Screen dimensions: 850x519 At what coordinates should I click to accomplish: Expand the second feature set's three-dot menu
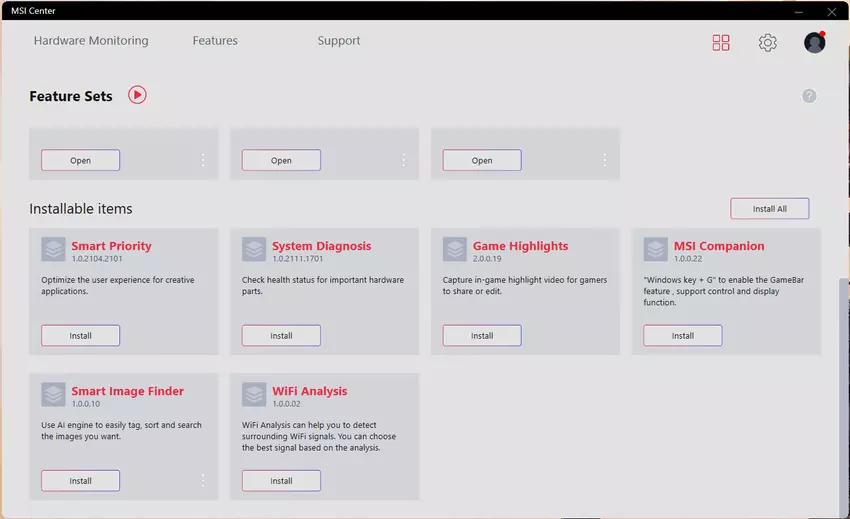404,160
